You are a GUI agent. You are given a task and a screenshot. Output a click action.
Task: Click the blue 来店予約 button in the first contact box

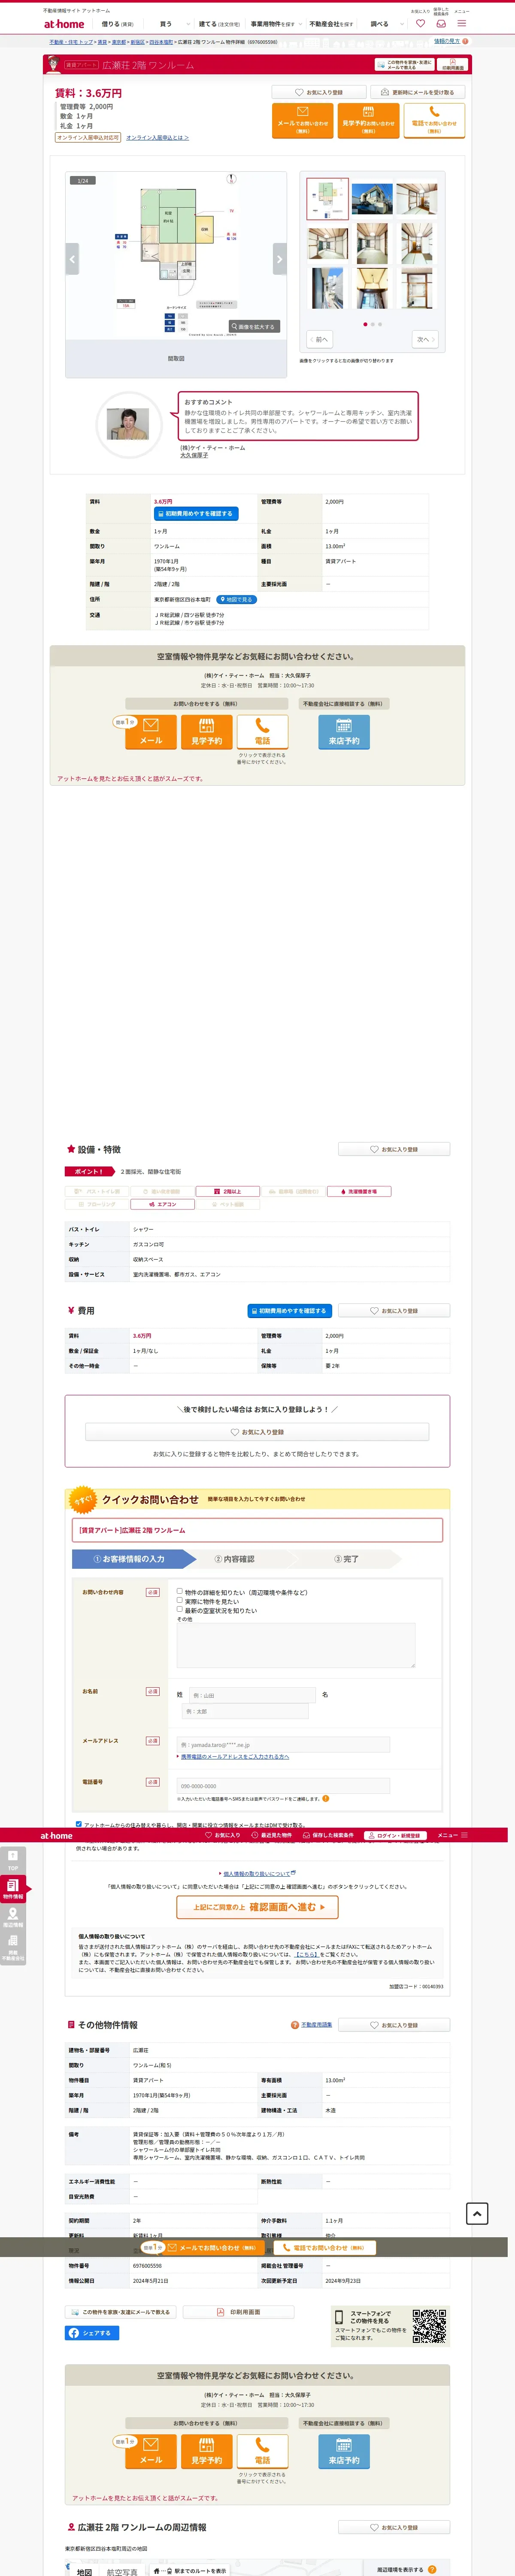click(344, 731)
